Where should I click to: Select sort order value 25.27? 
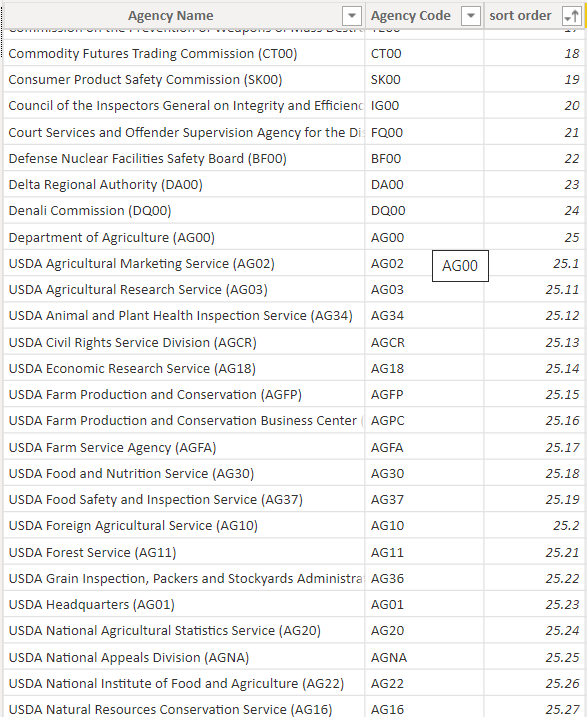pyautogui.click(x=534, y=707)
